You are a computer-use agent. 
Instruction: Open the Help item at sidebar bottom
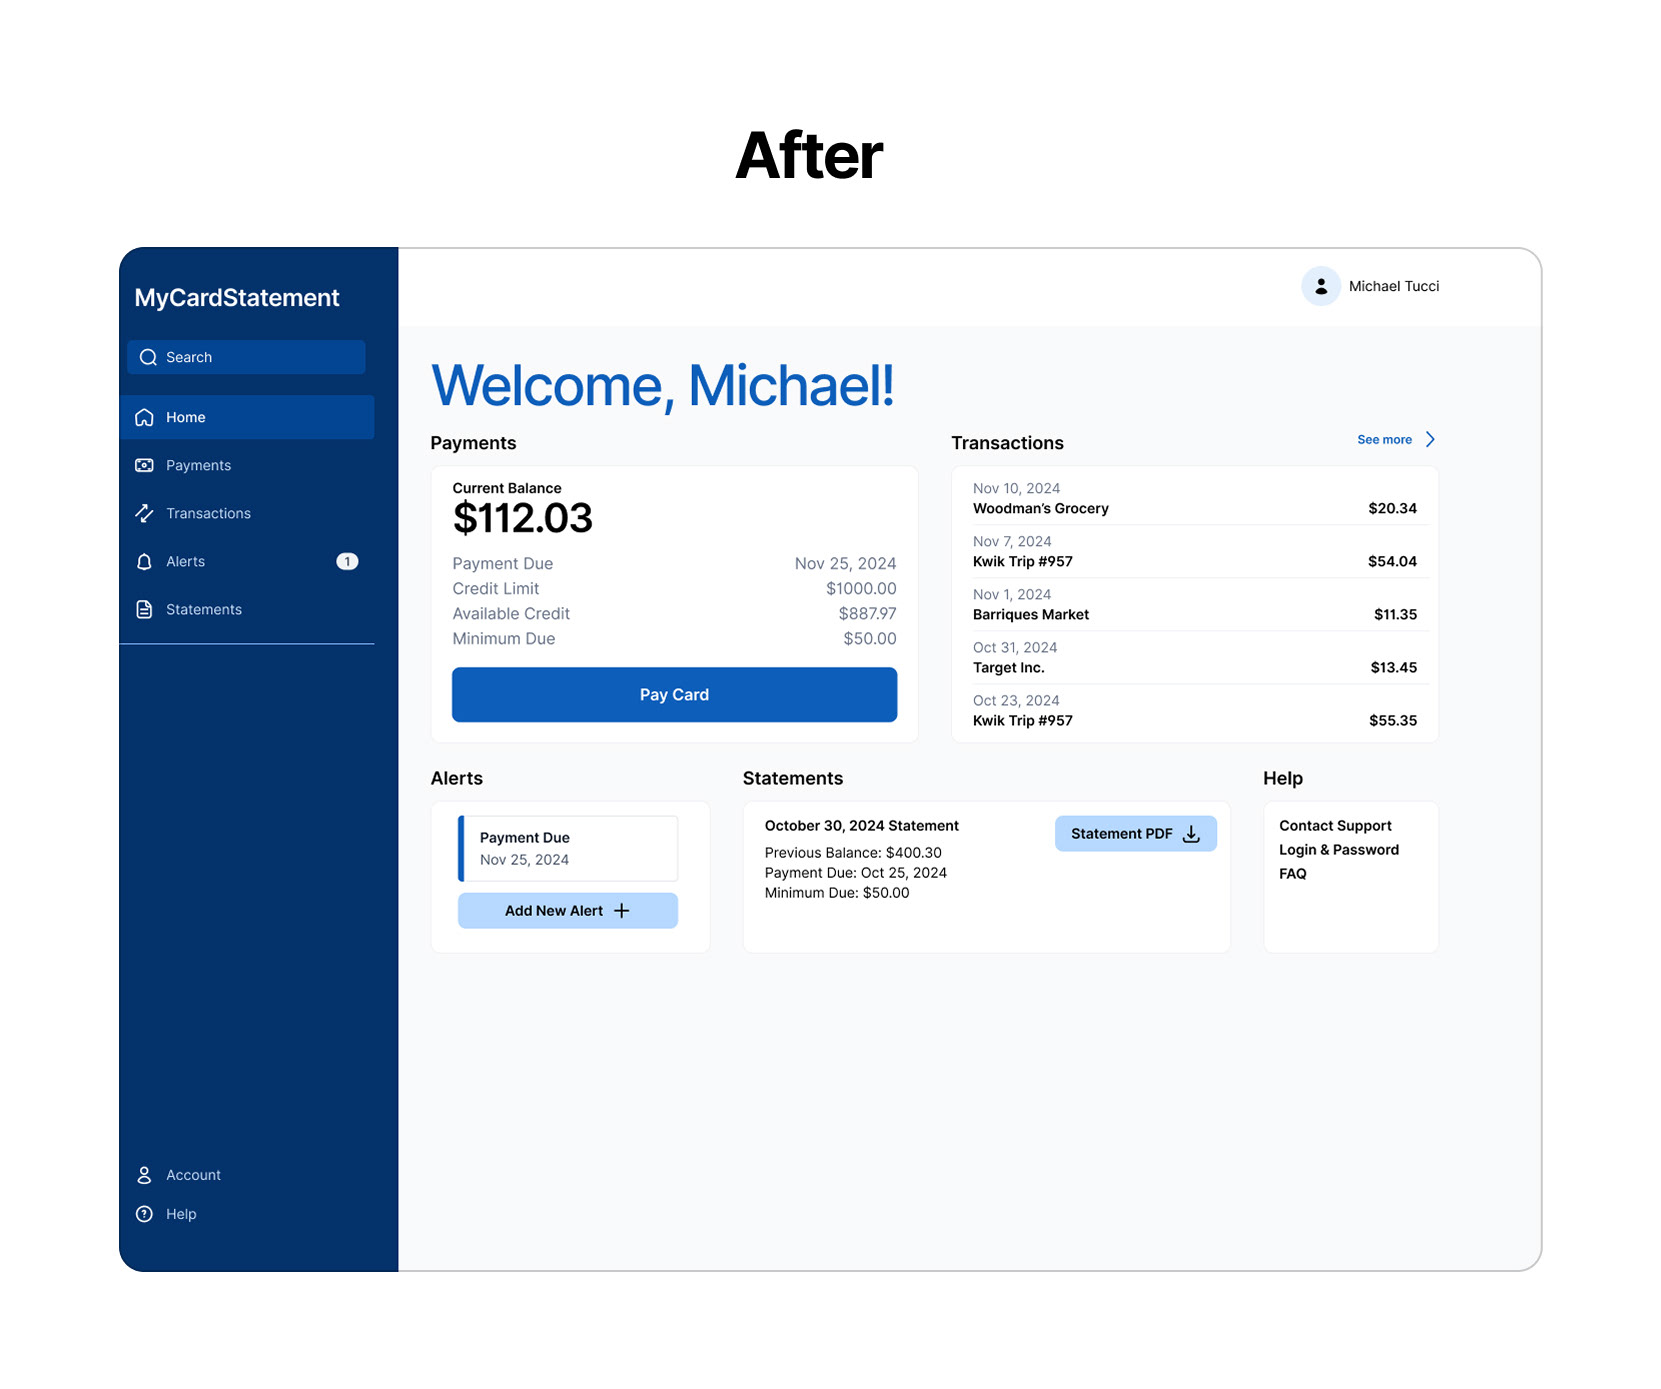[166, 1214]
